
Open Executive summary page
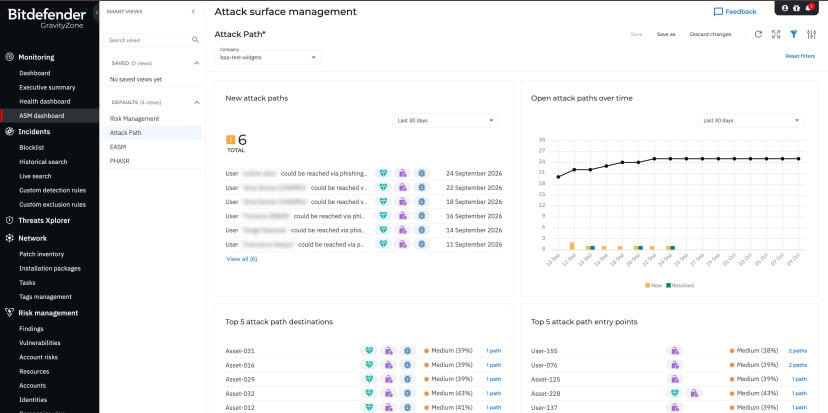click(x=47, y=87)
